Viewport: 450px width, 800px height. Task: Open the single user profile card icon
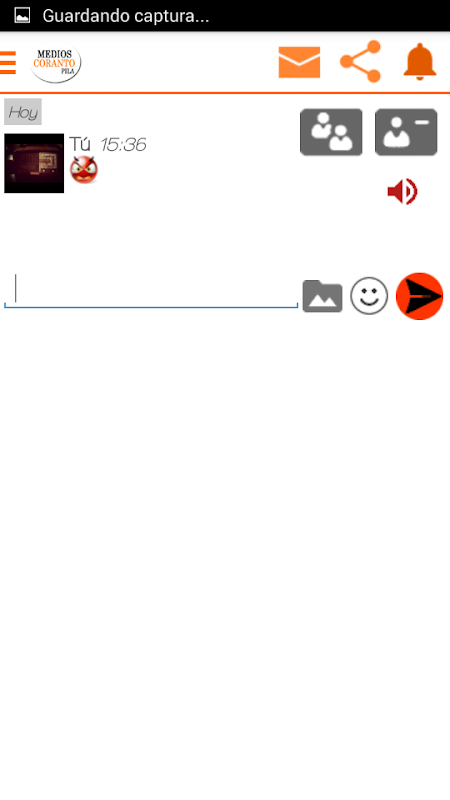click(x=406, y=132)
